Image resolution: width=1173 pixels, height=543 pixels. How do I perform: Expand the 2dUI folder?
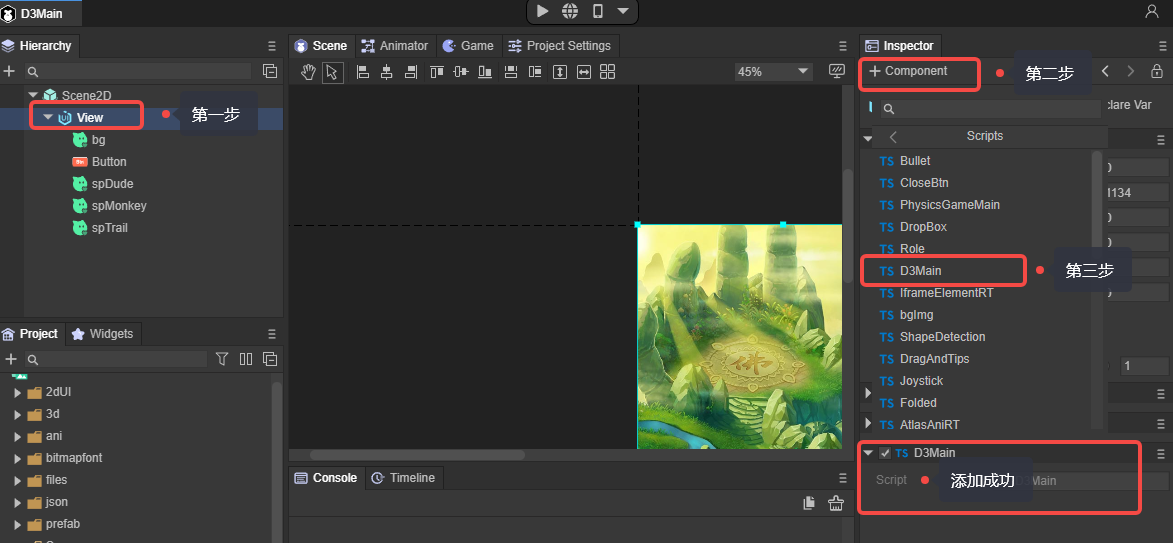pyautogui.click(x=18, y=392)
